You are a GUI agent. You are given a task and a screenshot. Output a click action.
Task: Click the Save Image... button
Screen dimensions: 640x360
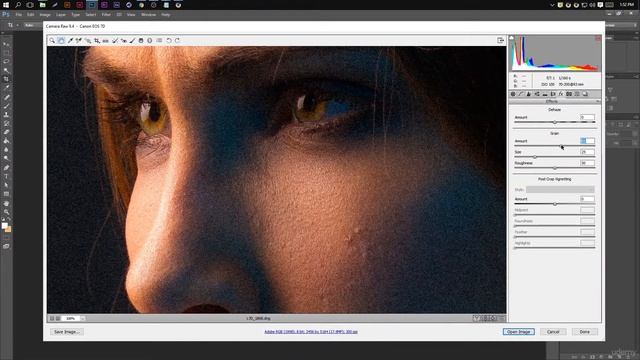[x=67, y=332]
